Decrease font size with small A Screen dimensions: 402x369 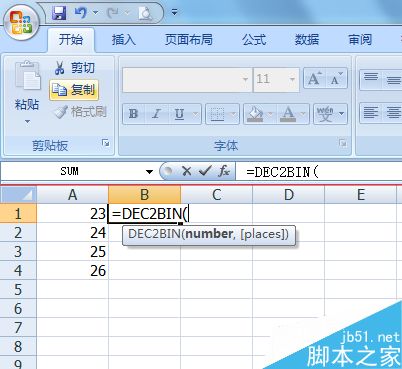tap(336, 79)
